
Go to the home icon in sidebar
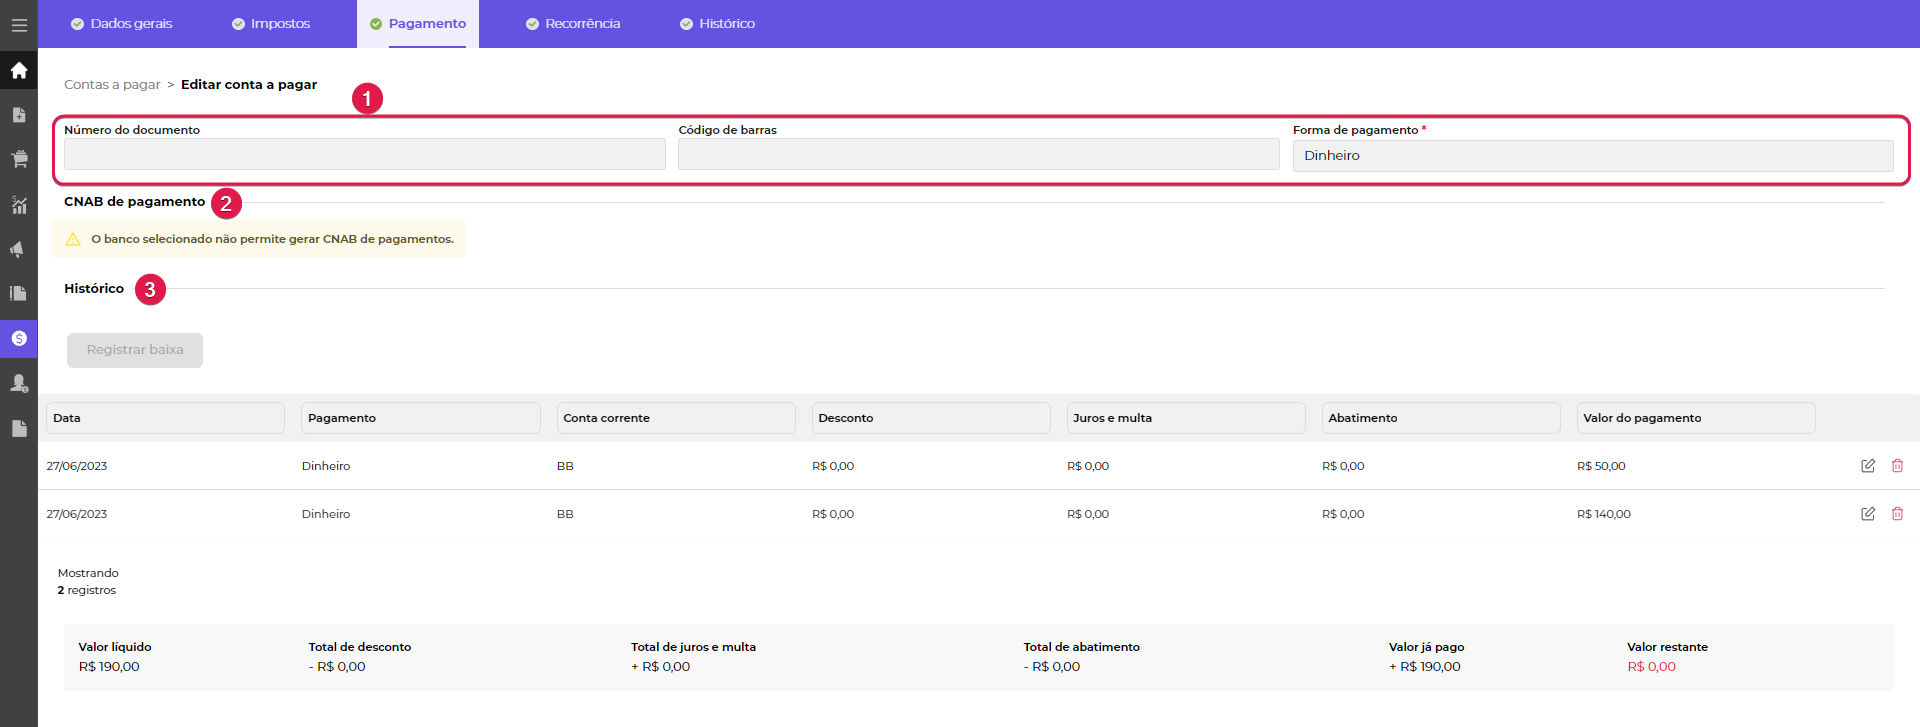(19, 70)
